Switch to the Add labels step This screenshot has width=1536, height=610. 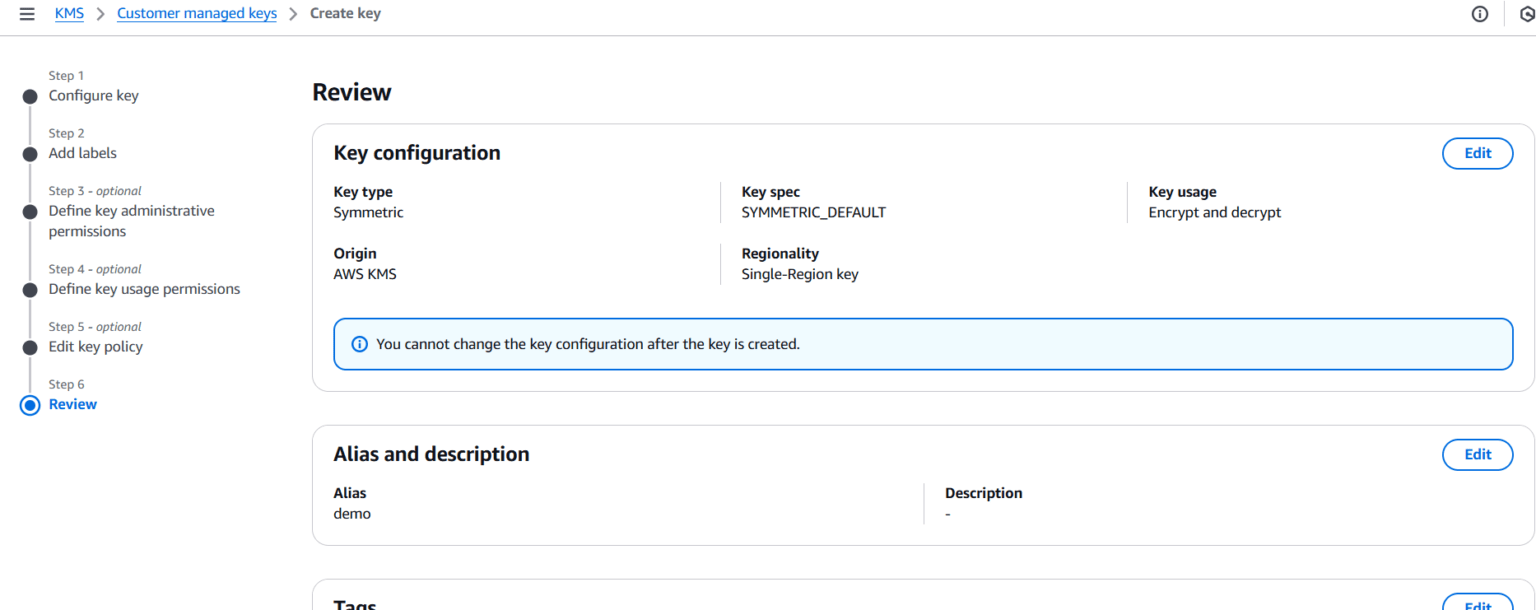[x=83, y=153]
